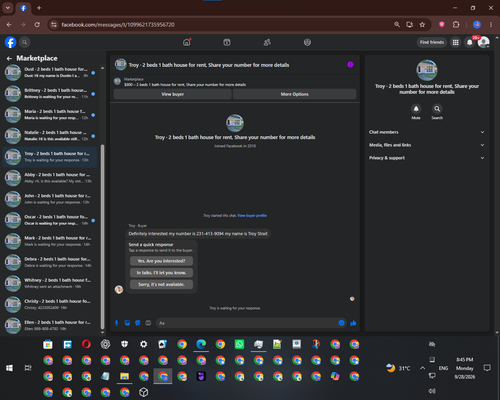Open the Windows notification center icon

click(487, 368)
